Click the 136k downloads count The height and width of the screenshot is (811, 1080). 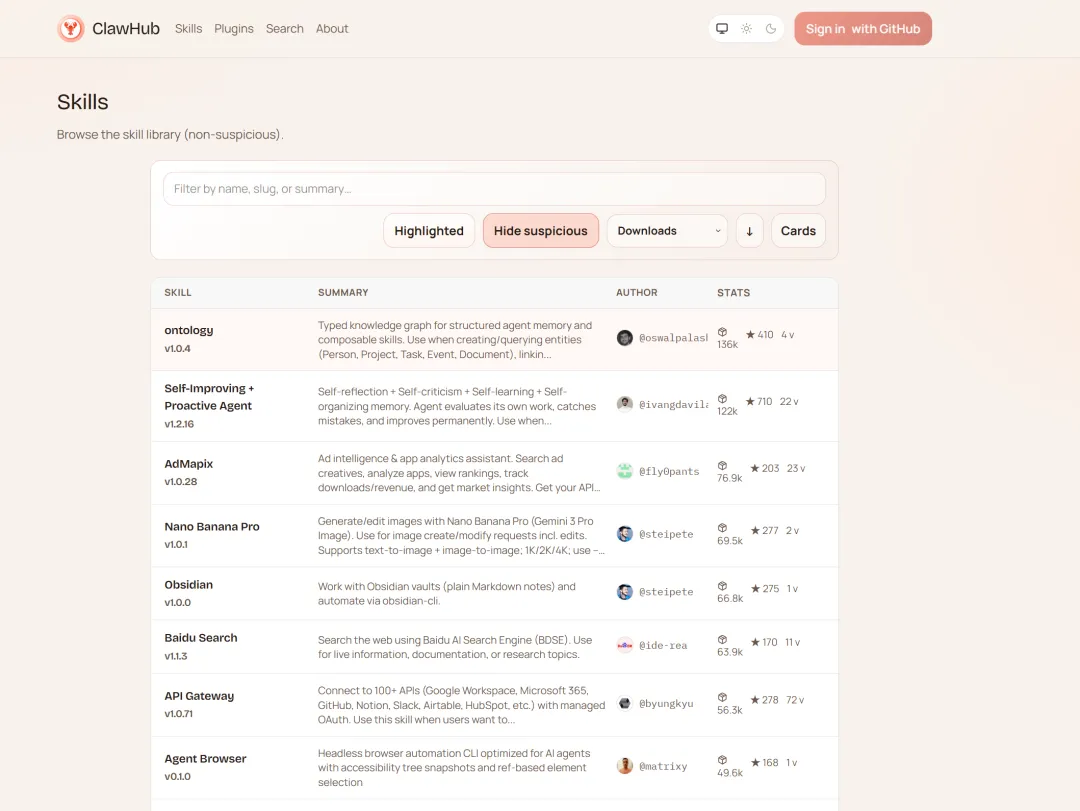[x=727, y=345]
